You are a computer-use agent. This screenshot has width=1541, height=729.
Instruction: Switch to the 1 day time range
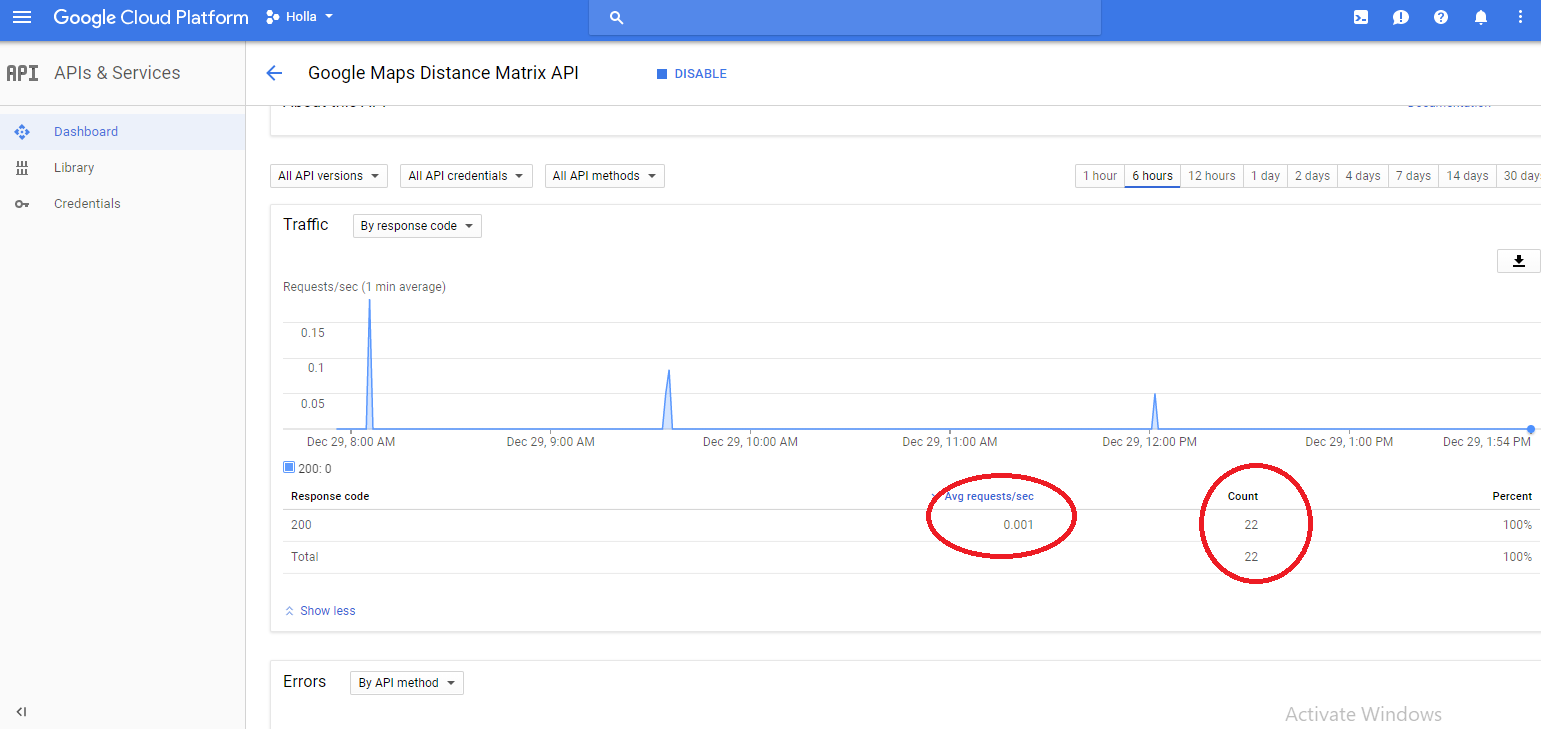[1265, 175]
